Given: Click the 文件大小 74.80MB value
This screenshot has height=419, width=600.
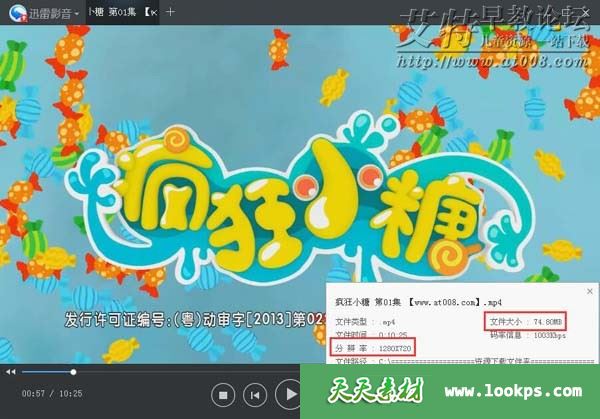Looking at the screenshot, I should (525, 321).
